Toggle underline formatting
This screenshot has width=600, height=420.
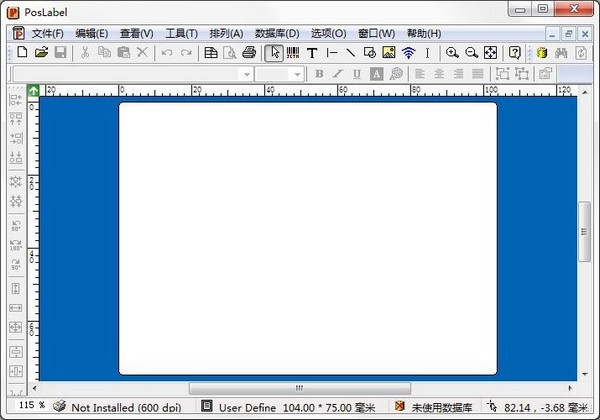click(x=357, y=74)
